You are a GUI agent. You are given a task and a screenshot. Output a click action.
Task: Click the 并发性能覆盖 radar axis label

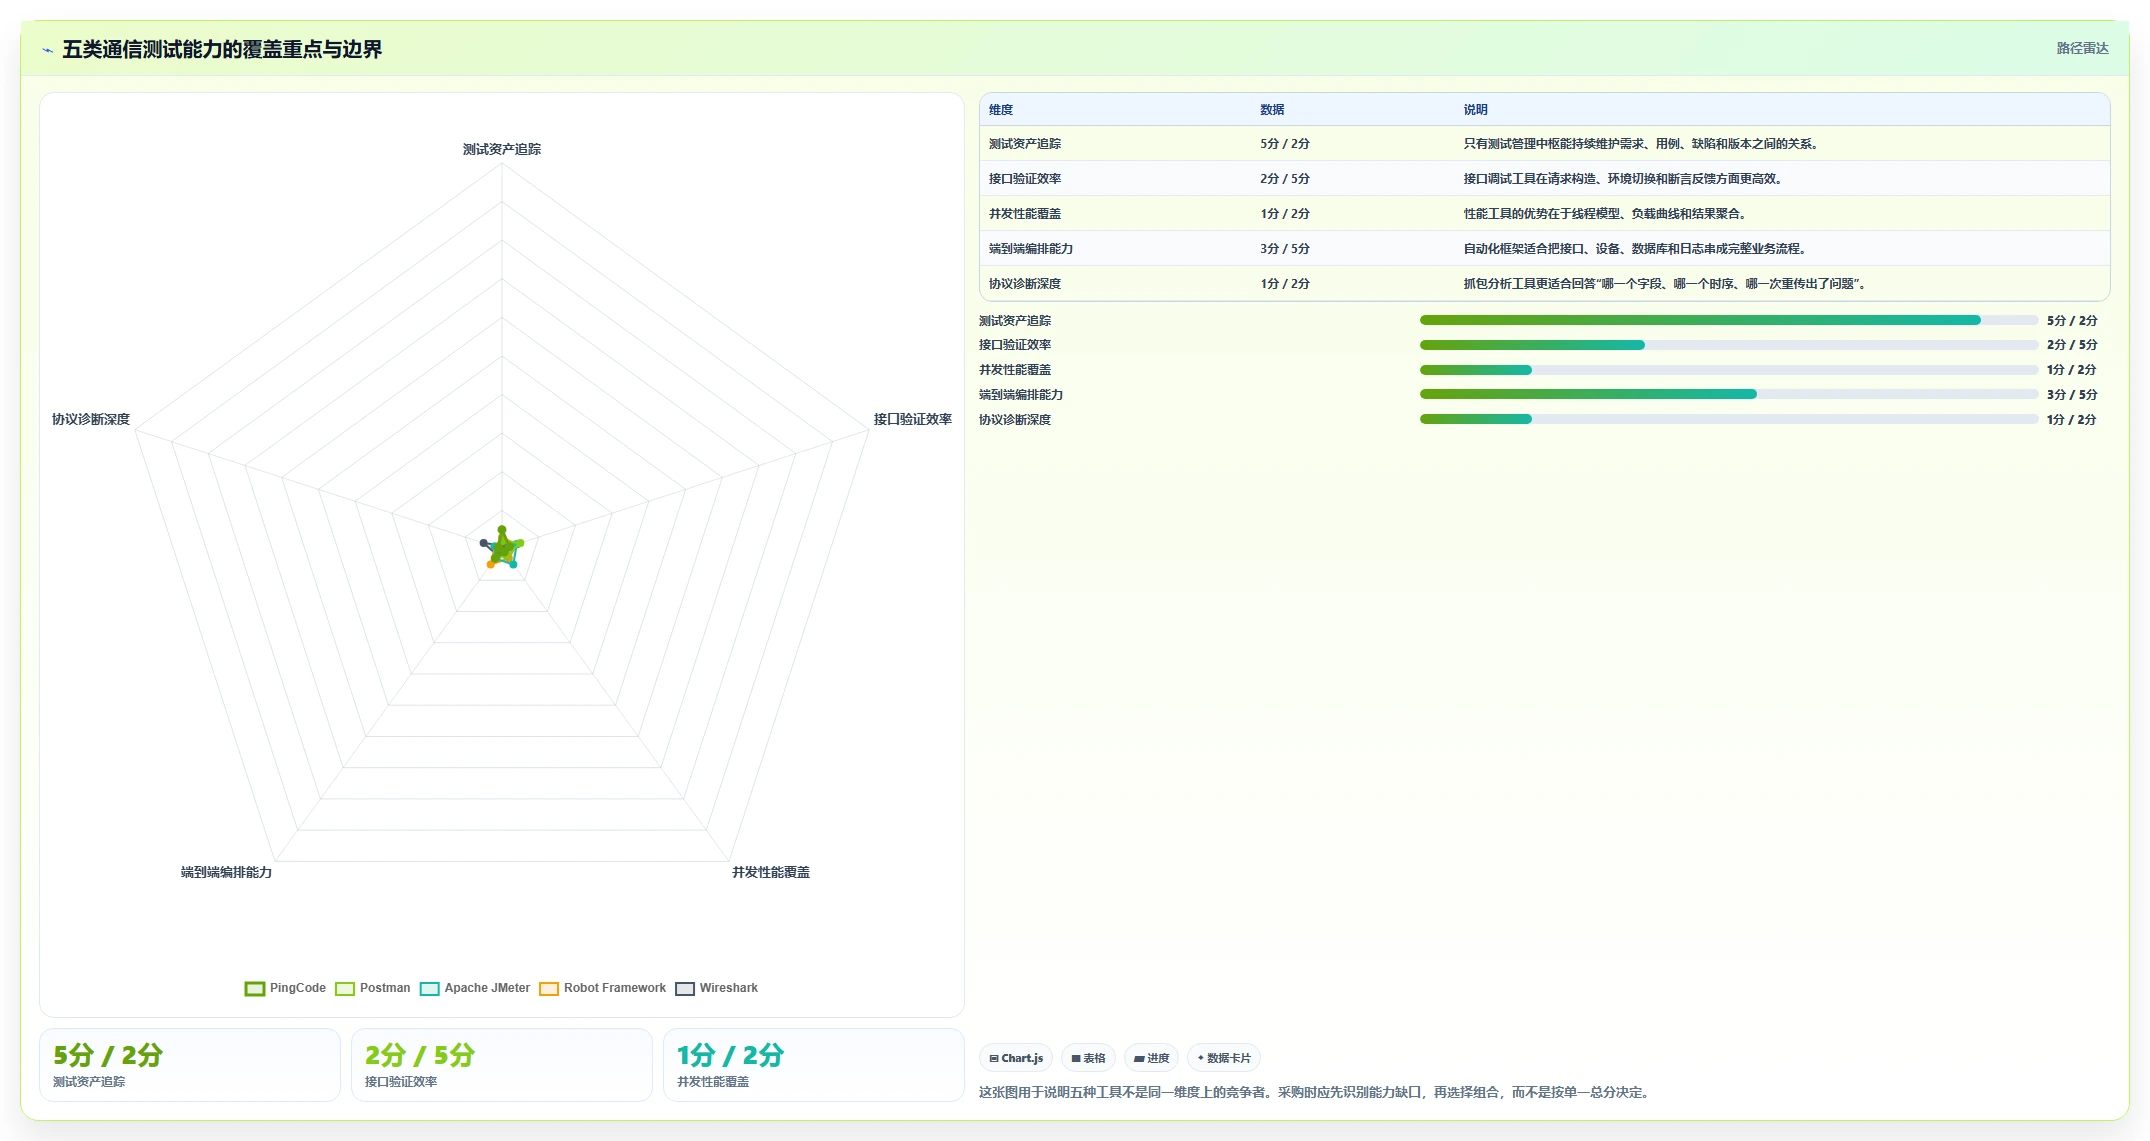tap(771, 872)
